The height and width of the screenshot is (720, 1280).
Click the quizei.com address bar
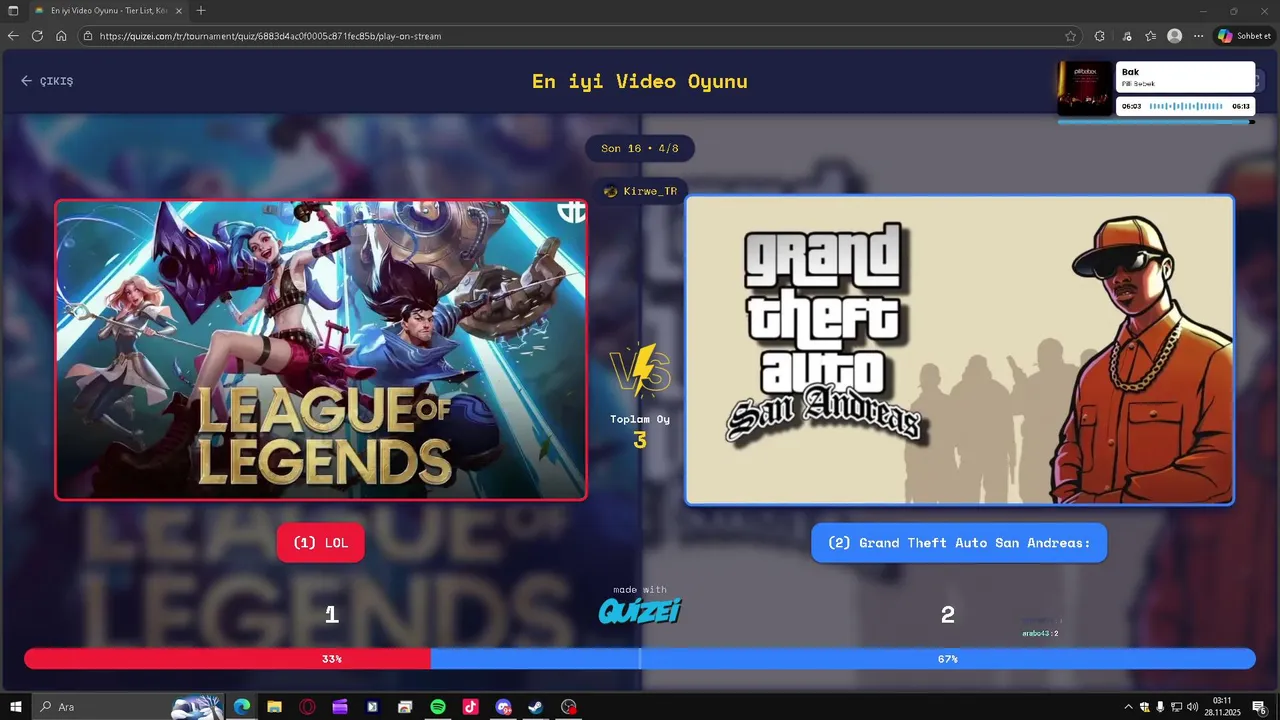pos(580,36)
